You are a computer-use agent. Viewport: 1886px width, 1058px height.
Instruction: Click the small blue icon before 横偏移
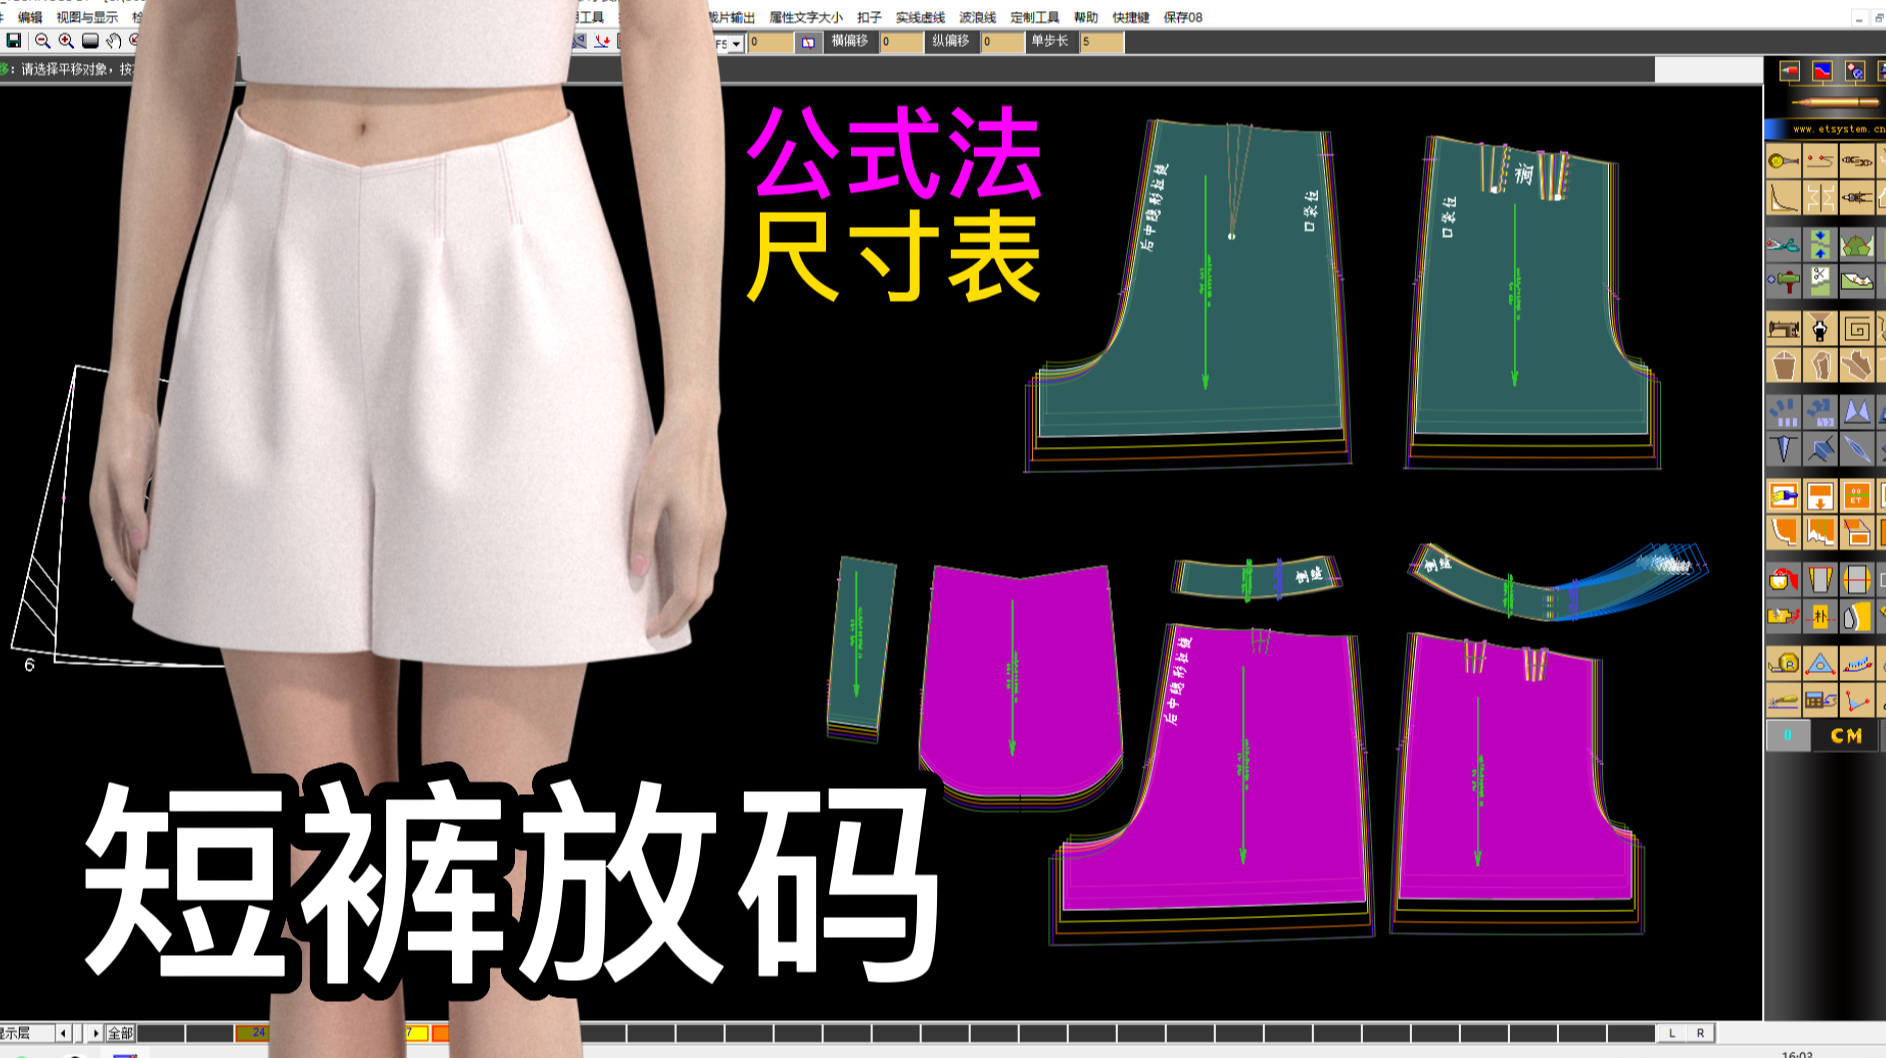click(x=808, y=42)
